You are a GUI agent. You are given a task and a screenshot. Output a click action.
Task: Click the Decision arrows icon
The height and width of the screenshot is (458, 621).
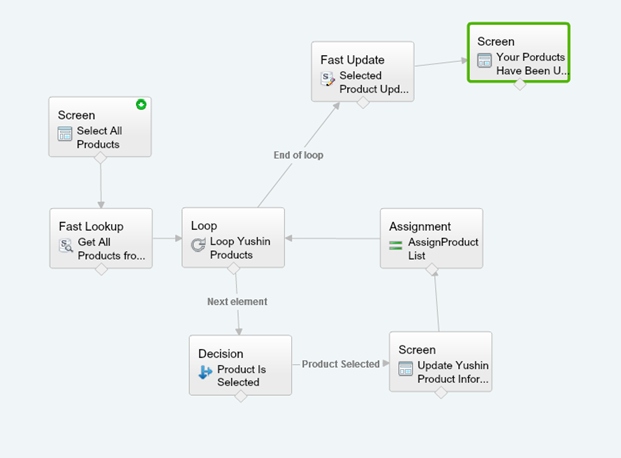205,372
